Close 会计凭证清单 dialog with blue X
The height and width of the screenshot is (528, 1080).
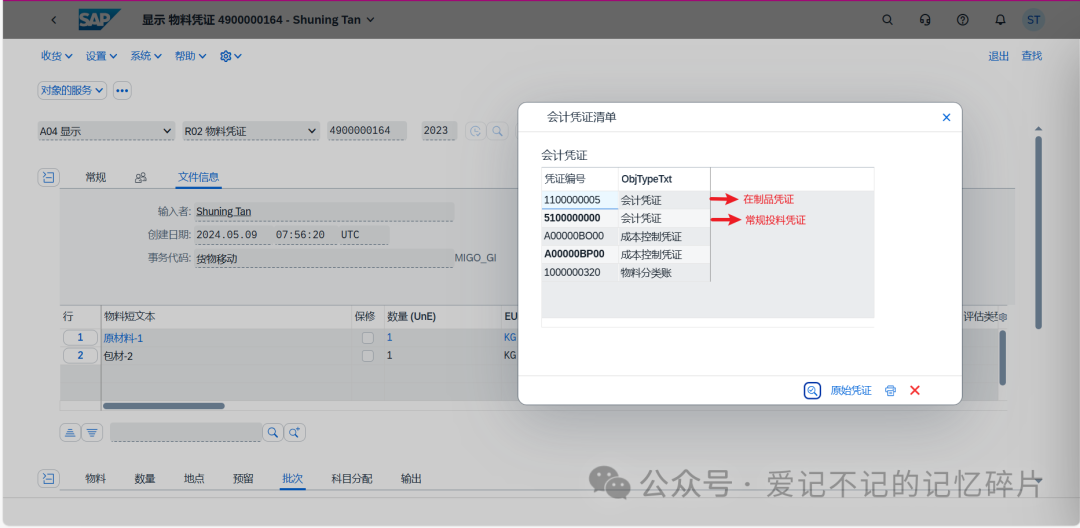coord(946,118)
